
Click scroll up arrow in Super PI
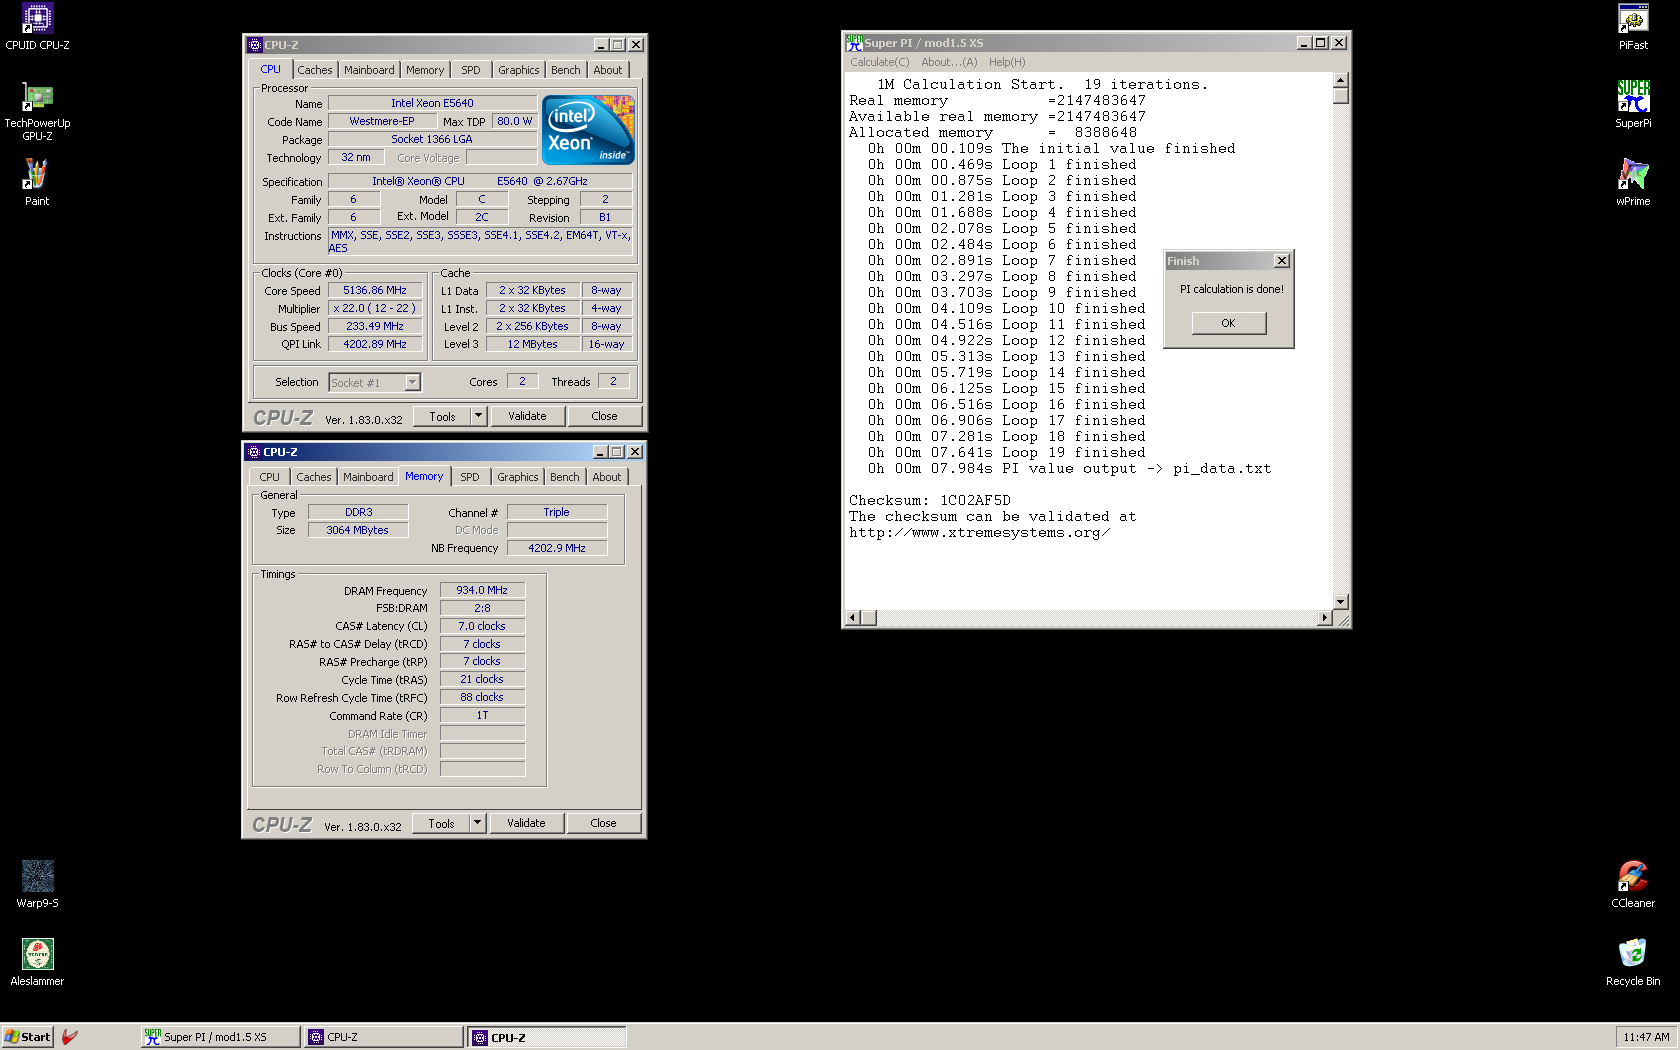pos(1341,80)
